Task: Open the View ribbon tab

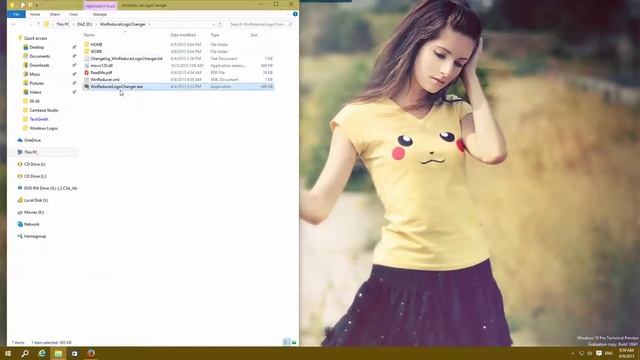Action: click(73, 14)
